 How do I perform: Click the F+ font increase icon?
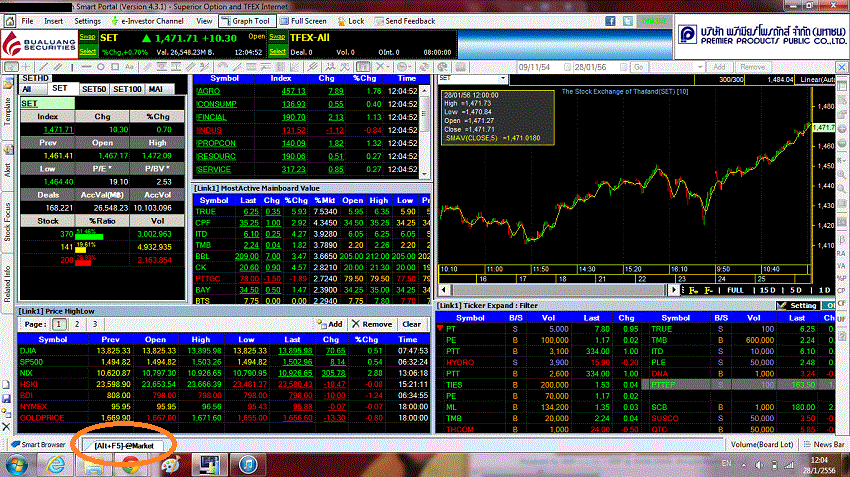pos(693,291)
